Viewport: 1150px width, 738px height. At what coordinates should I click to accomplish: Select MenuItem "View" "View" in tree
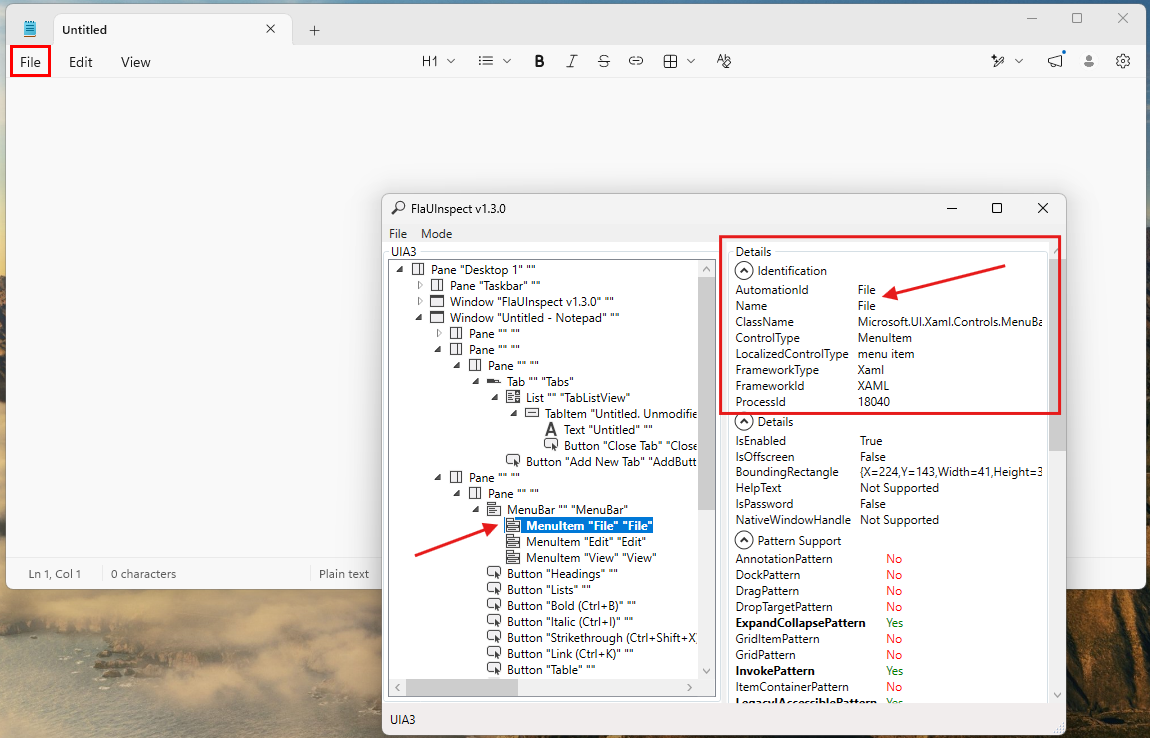[x=591, y=558]
